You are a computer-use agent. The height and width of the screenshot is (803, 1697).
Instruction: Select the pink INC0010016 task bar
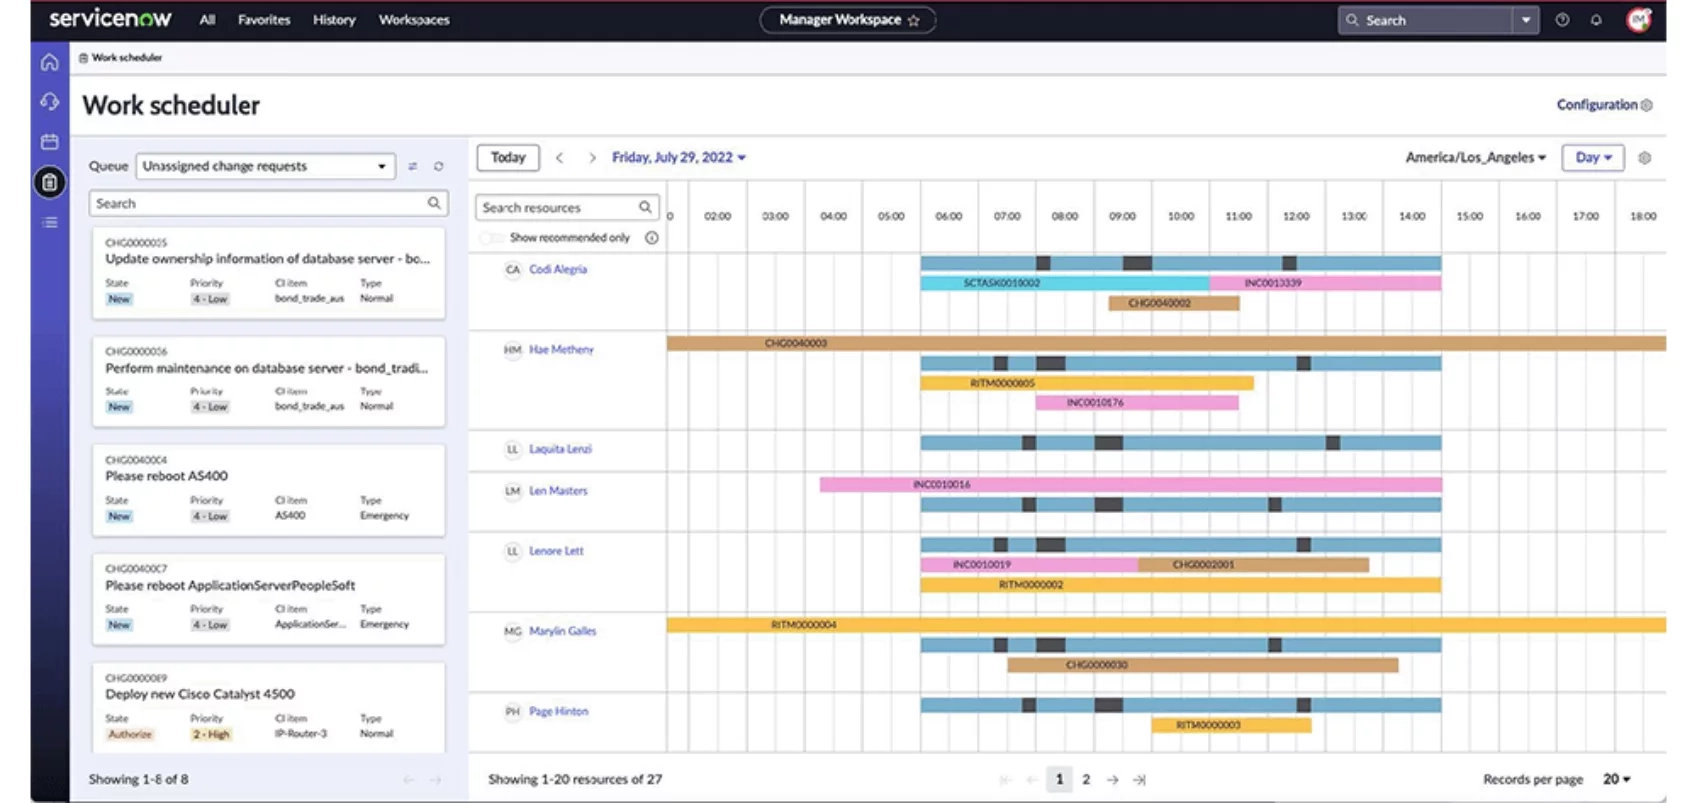click(1130, 484)
